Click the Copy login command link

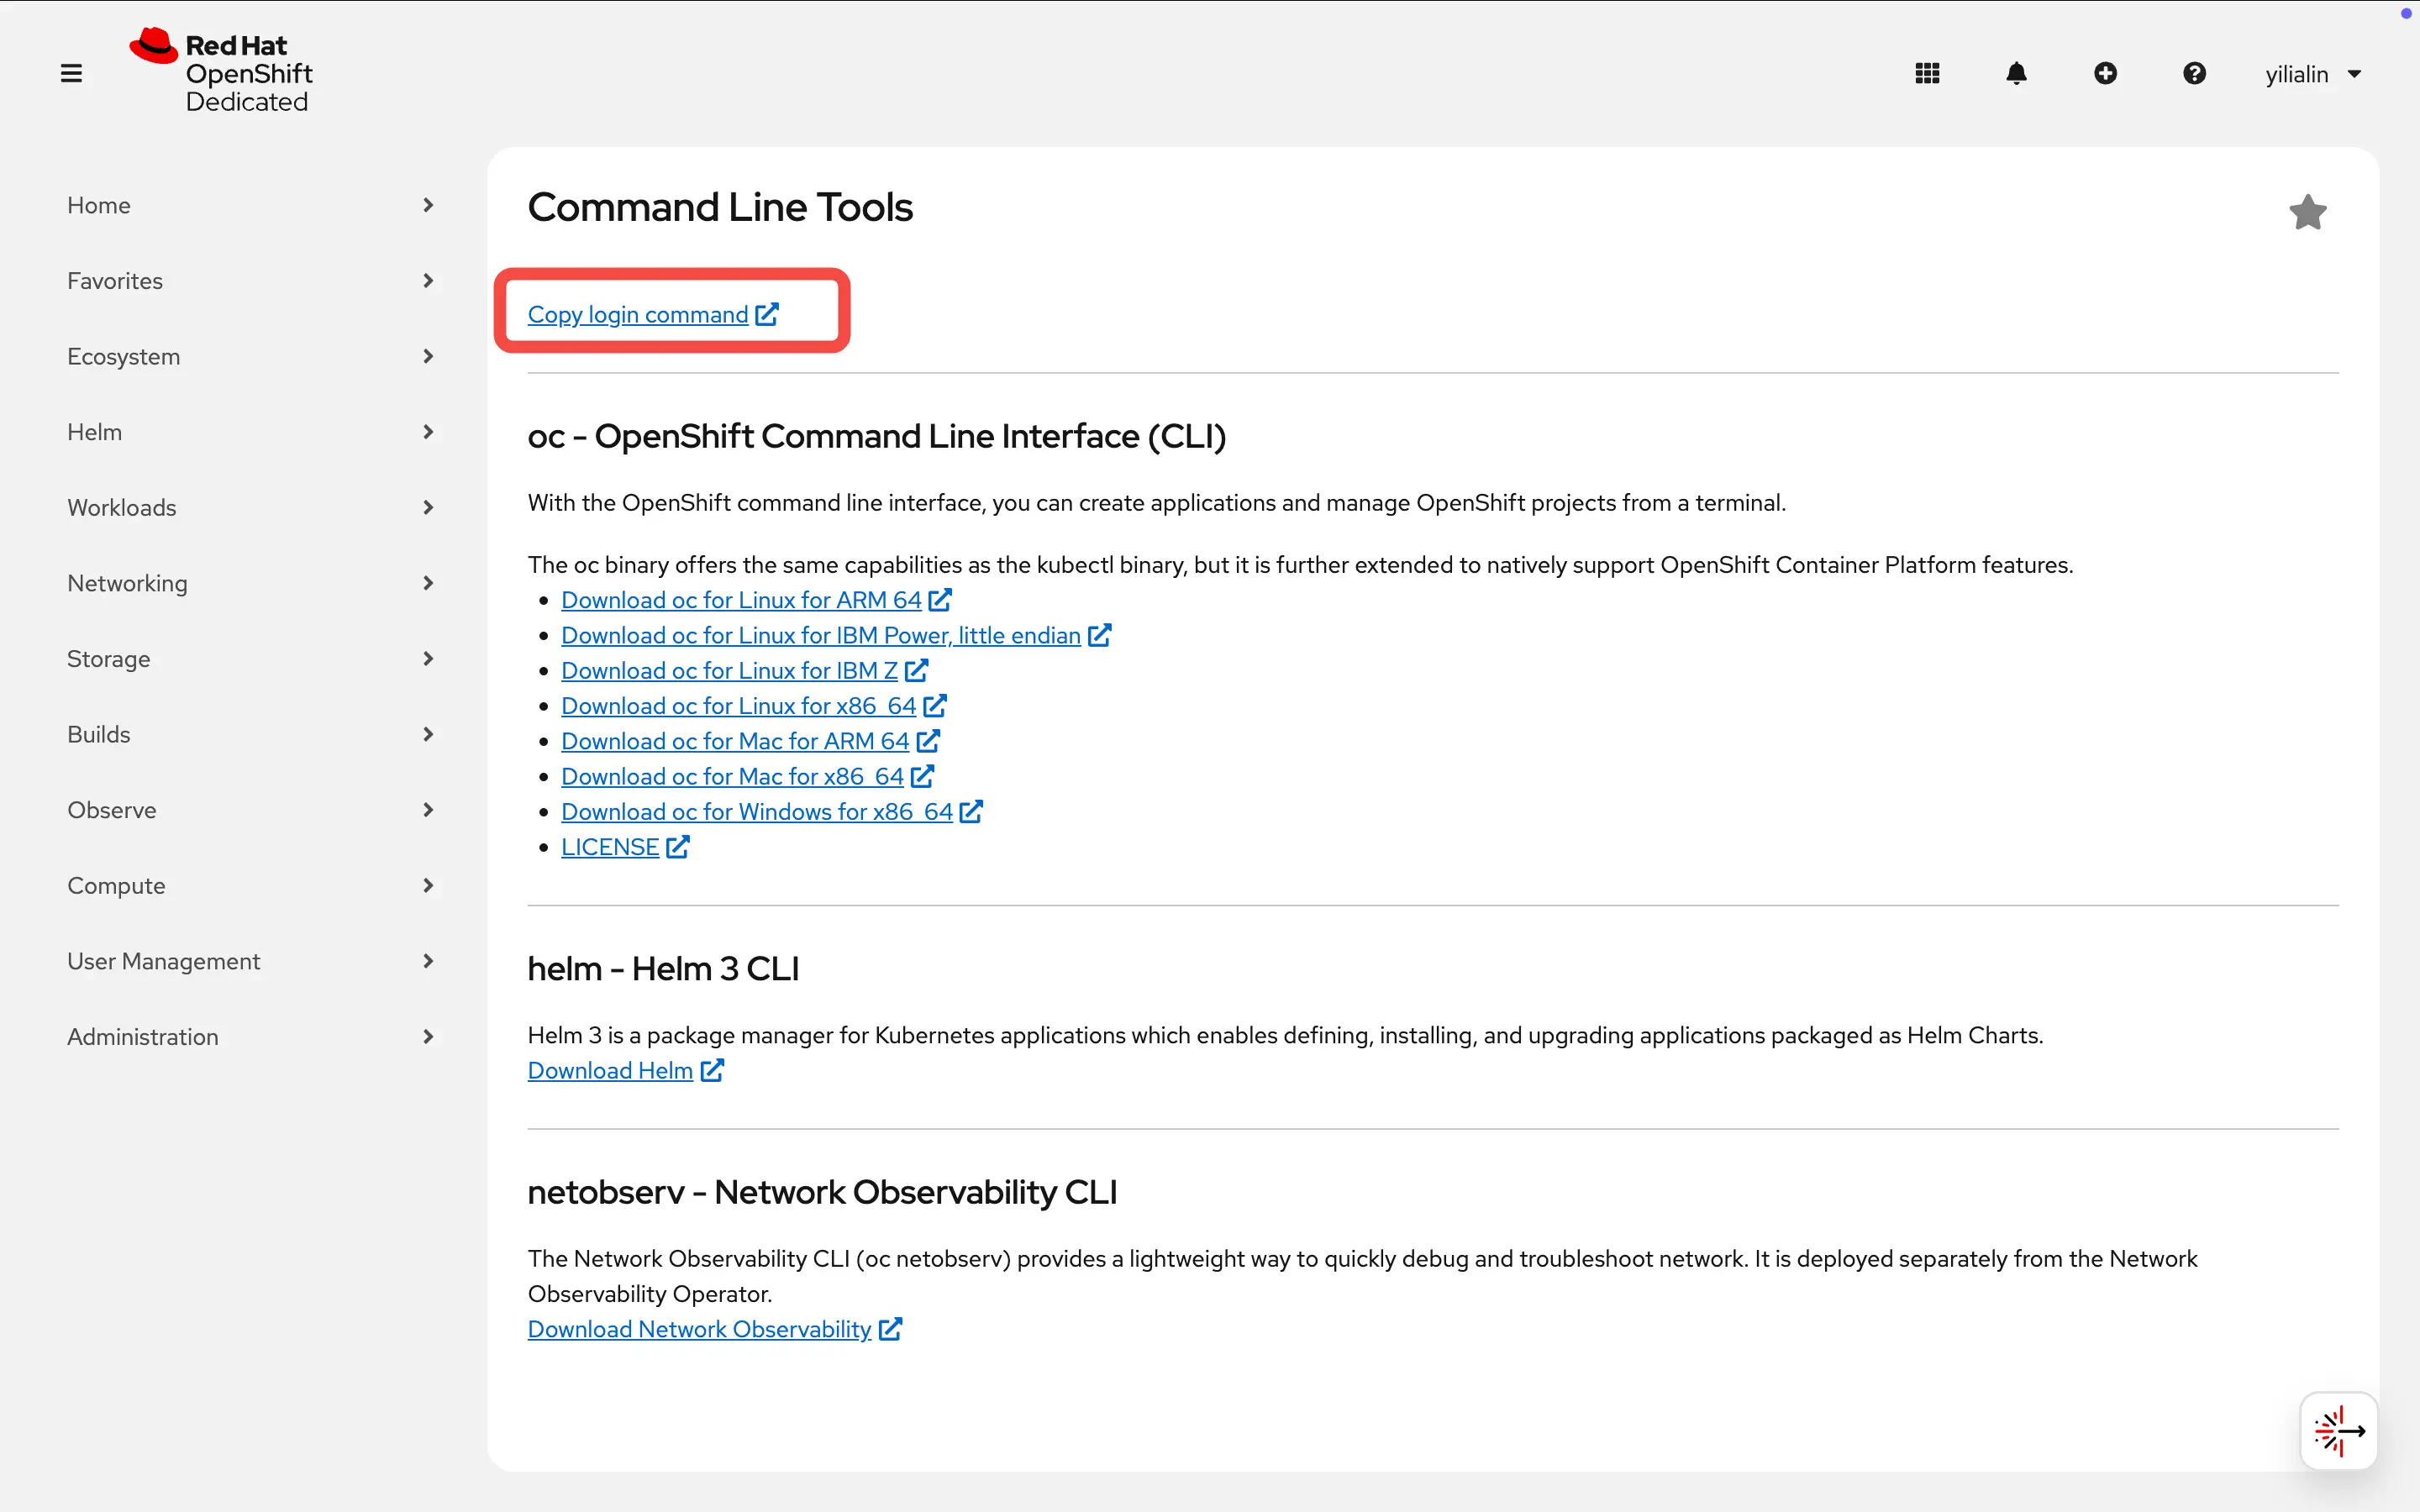pos(637,314)
